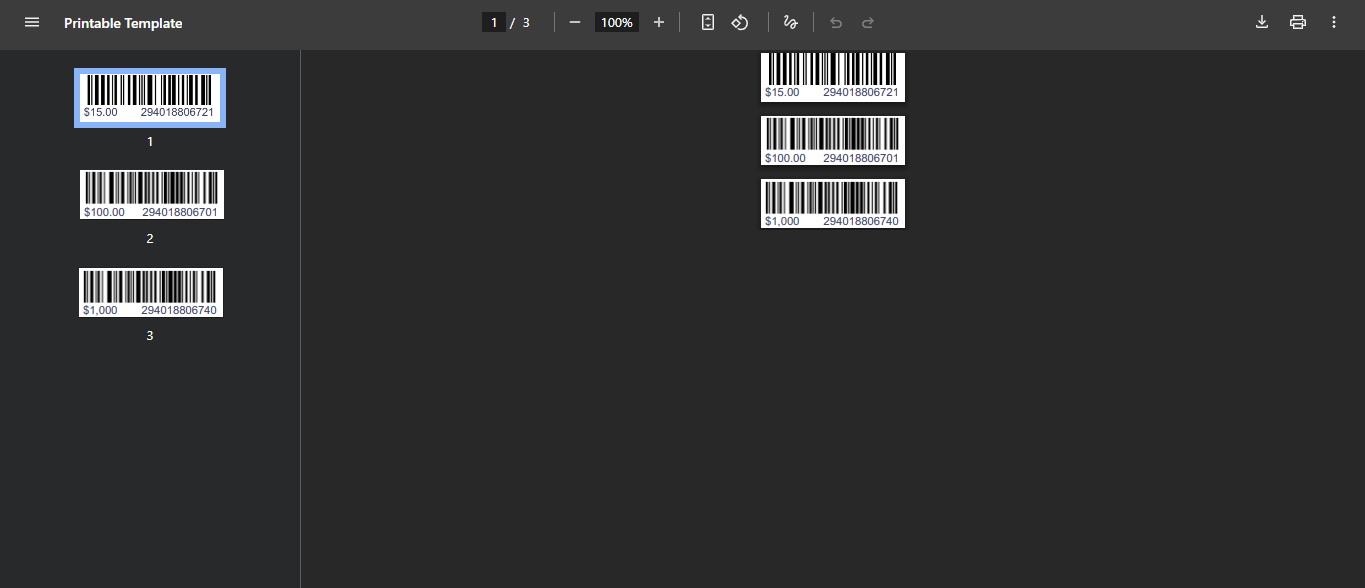The width and height of the screenshot is (1365, 588).
Task: Select page 3 thumbnail with $1,000 barcode
Action: click(x=151, y=292)
